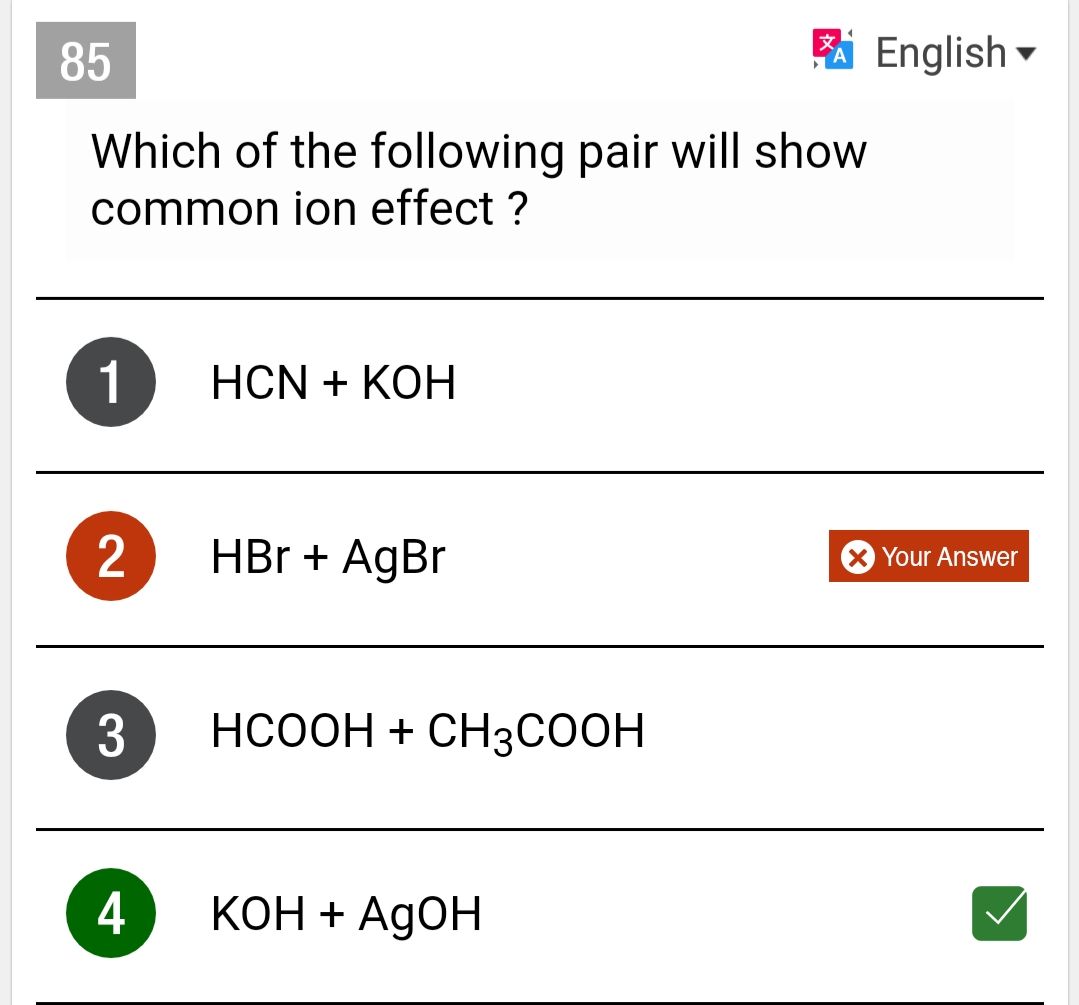Image resolution: width=1079 pixels, height=1005 pixels.
Task: Choose the HCN + KOH answer text
Action: [x=333, y=382]
